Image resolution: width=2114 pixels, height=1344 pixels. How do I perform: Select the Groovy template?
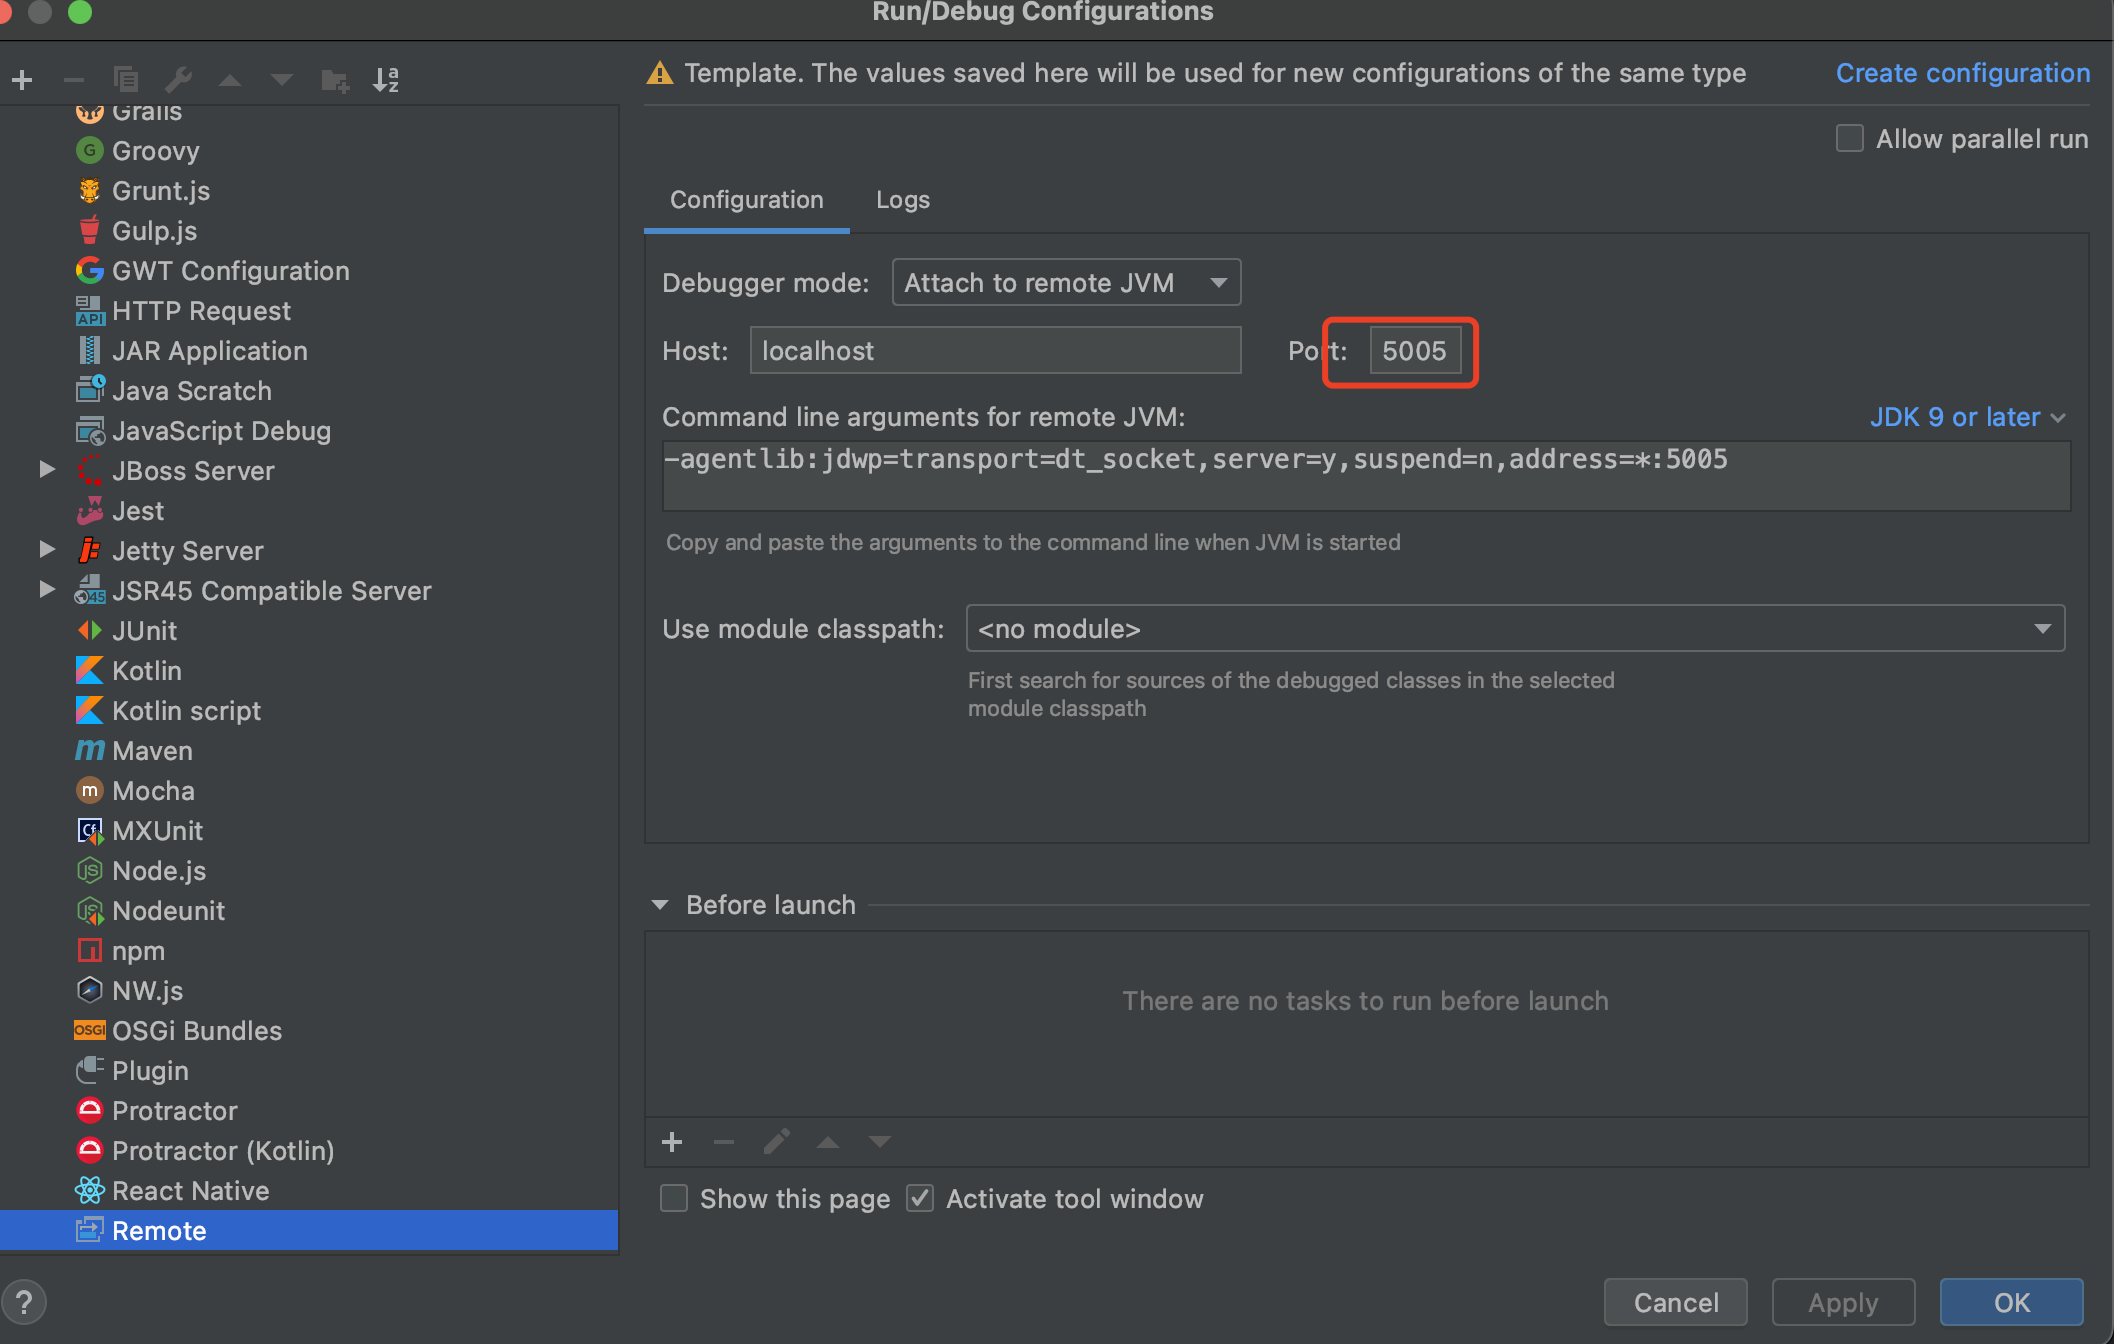pyautogui.click(x=155, y=151)
